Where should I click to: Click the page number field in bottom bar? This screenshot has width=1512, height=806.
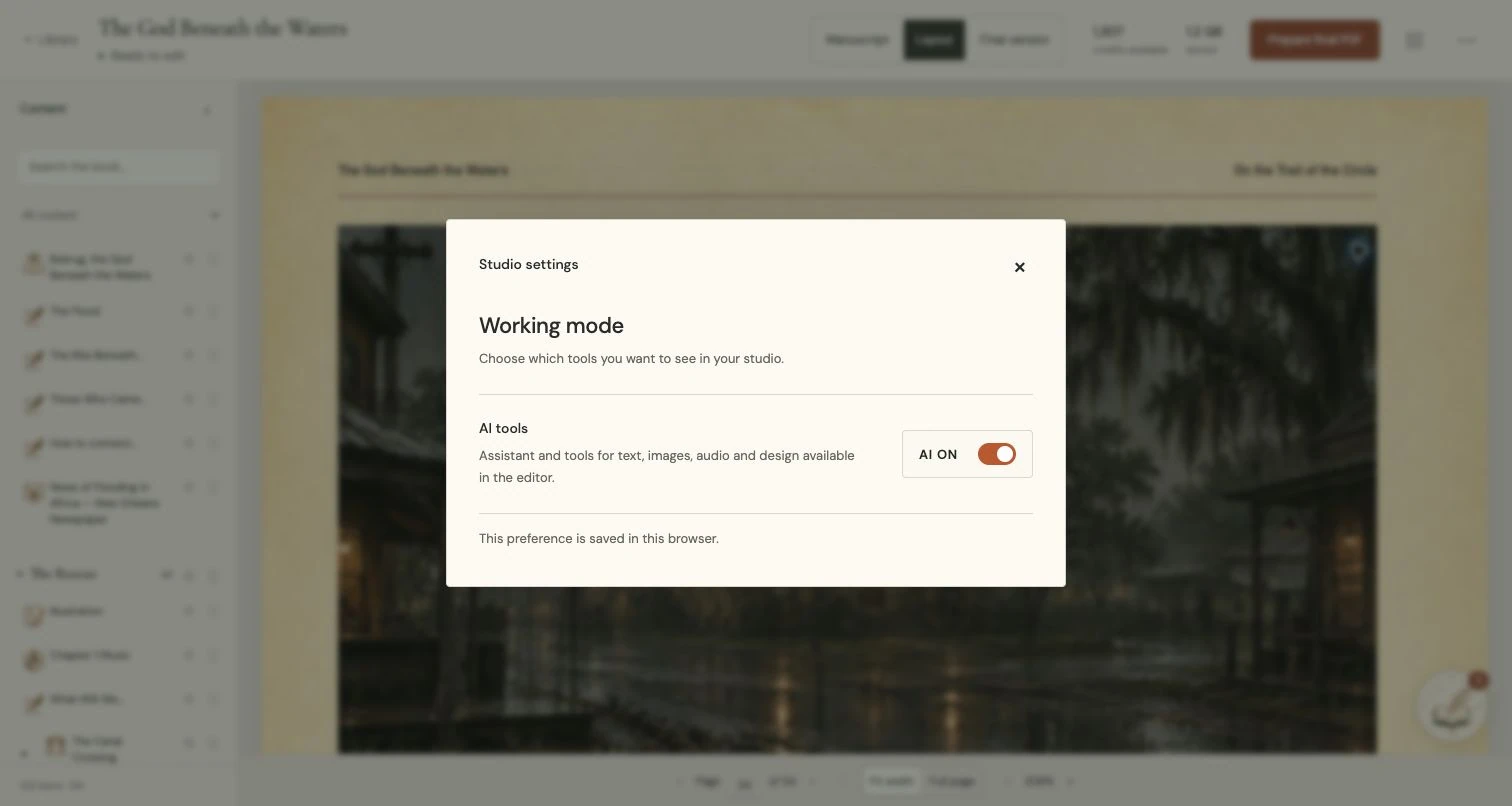(x=745, y=782)
